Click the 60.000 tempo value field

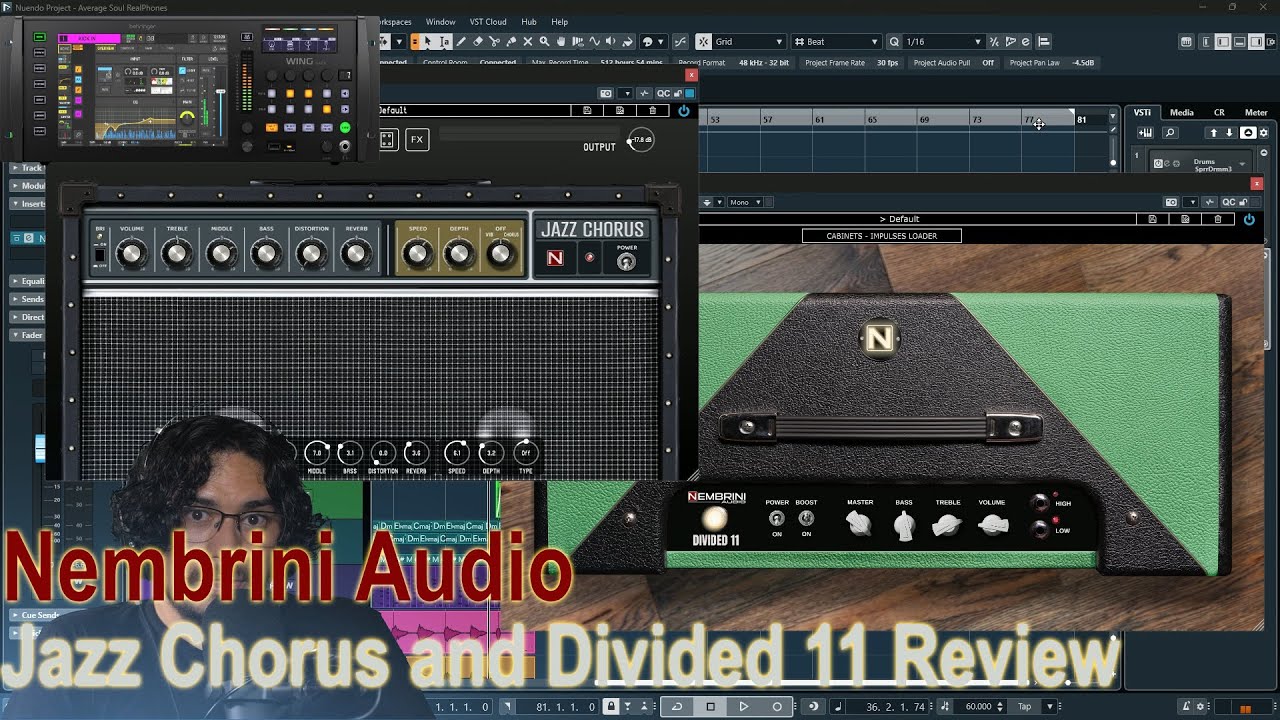(979, 706)
